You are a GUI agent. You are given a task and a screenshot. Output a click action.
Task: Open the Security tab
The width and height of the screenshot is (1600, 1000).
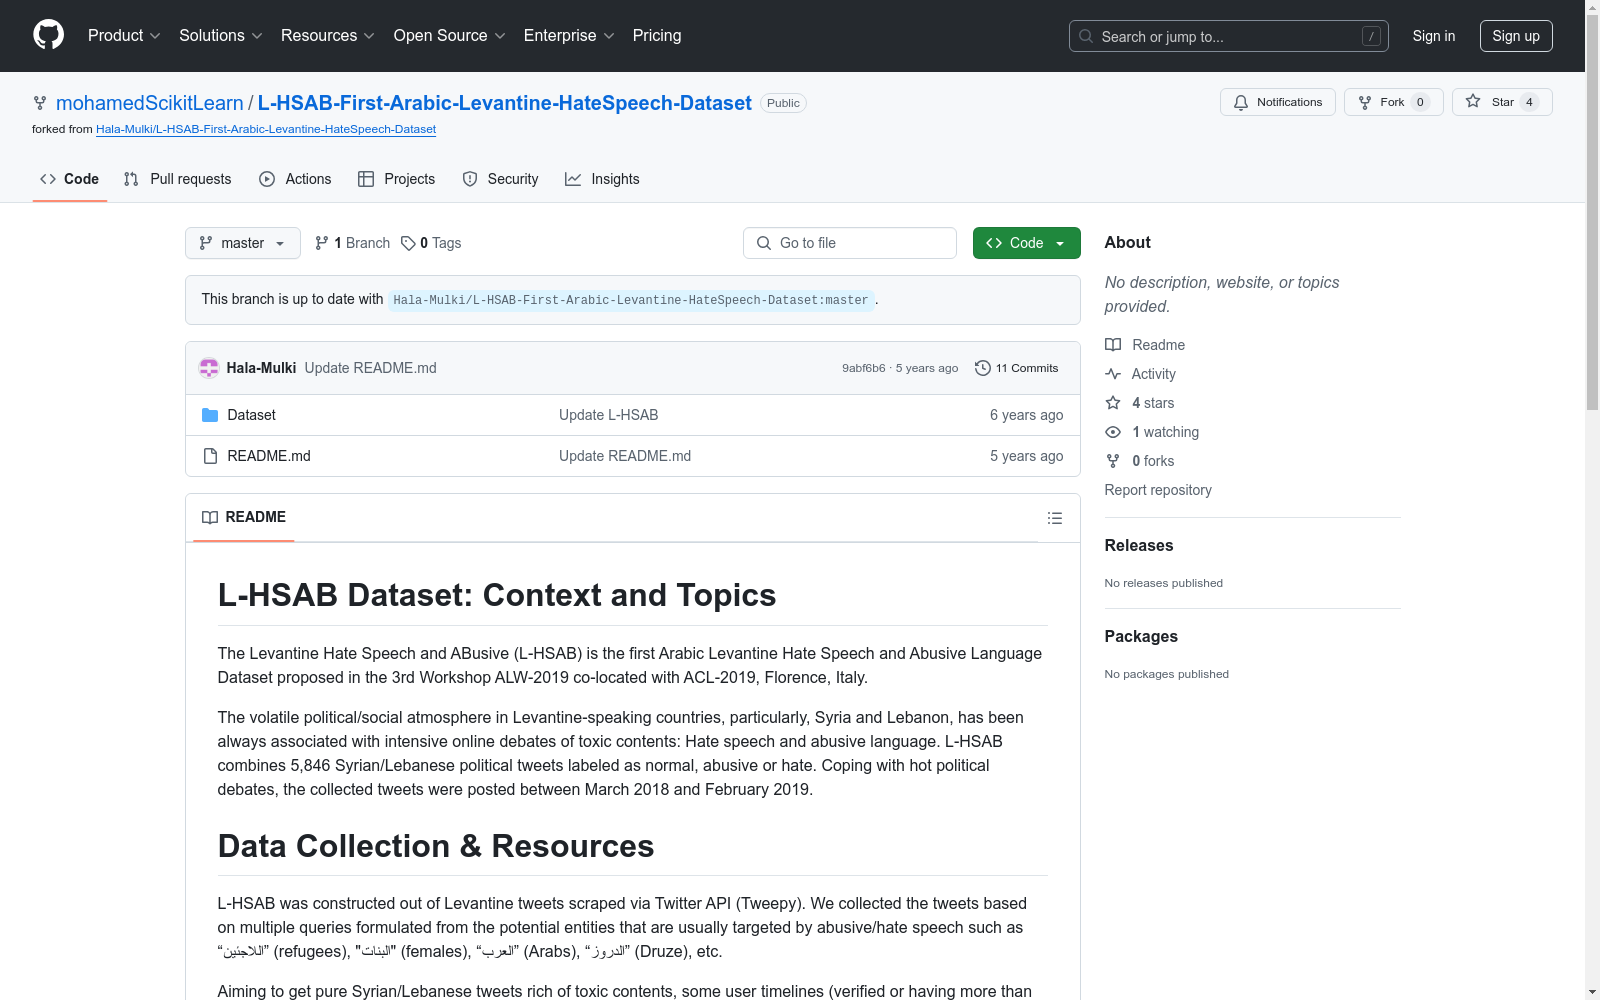click(x=500, y=179)
